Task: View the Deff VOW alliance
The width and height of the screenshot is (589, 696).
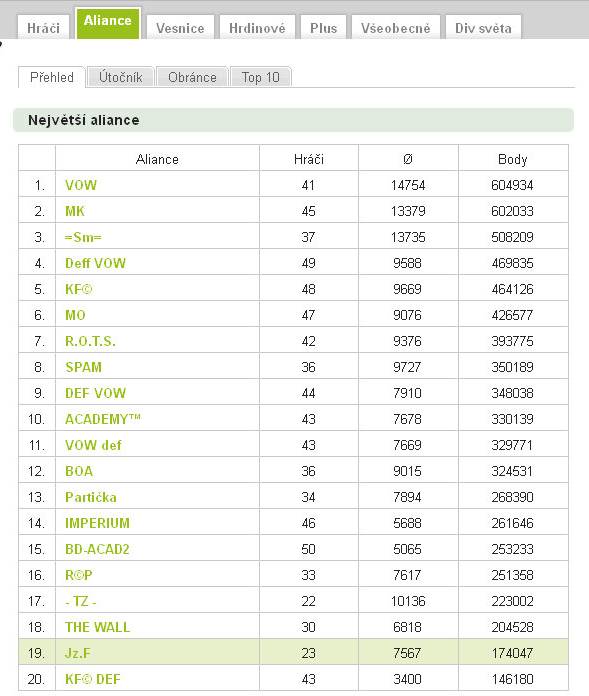Action: click(95, 263)
